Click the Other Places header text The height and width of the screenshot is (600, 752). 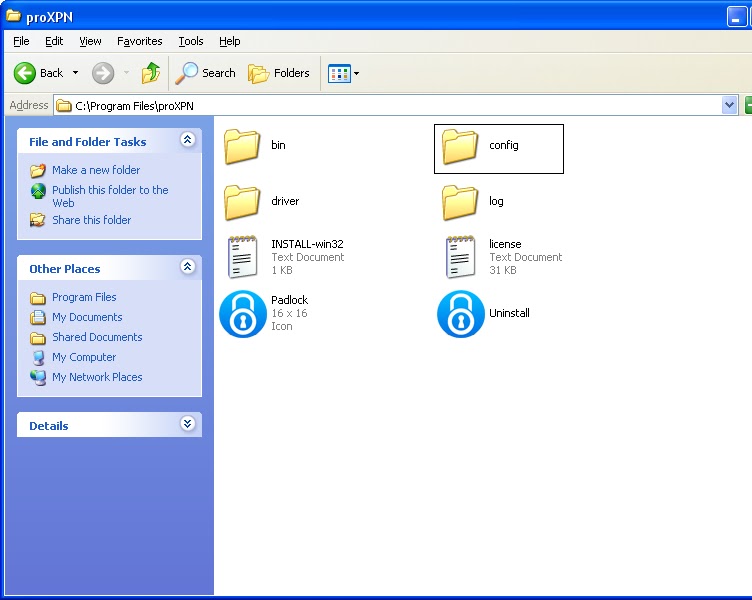65,269
